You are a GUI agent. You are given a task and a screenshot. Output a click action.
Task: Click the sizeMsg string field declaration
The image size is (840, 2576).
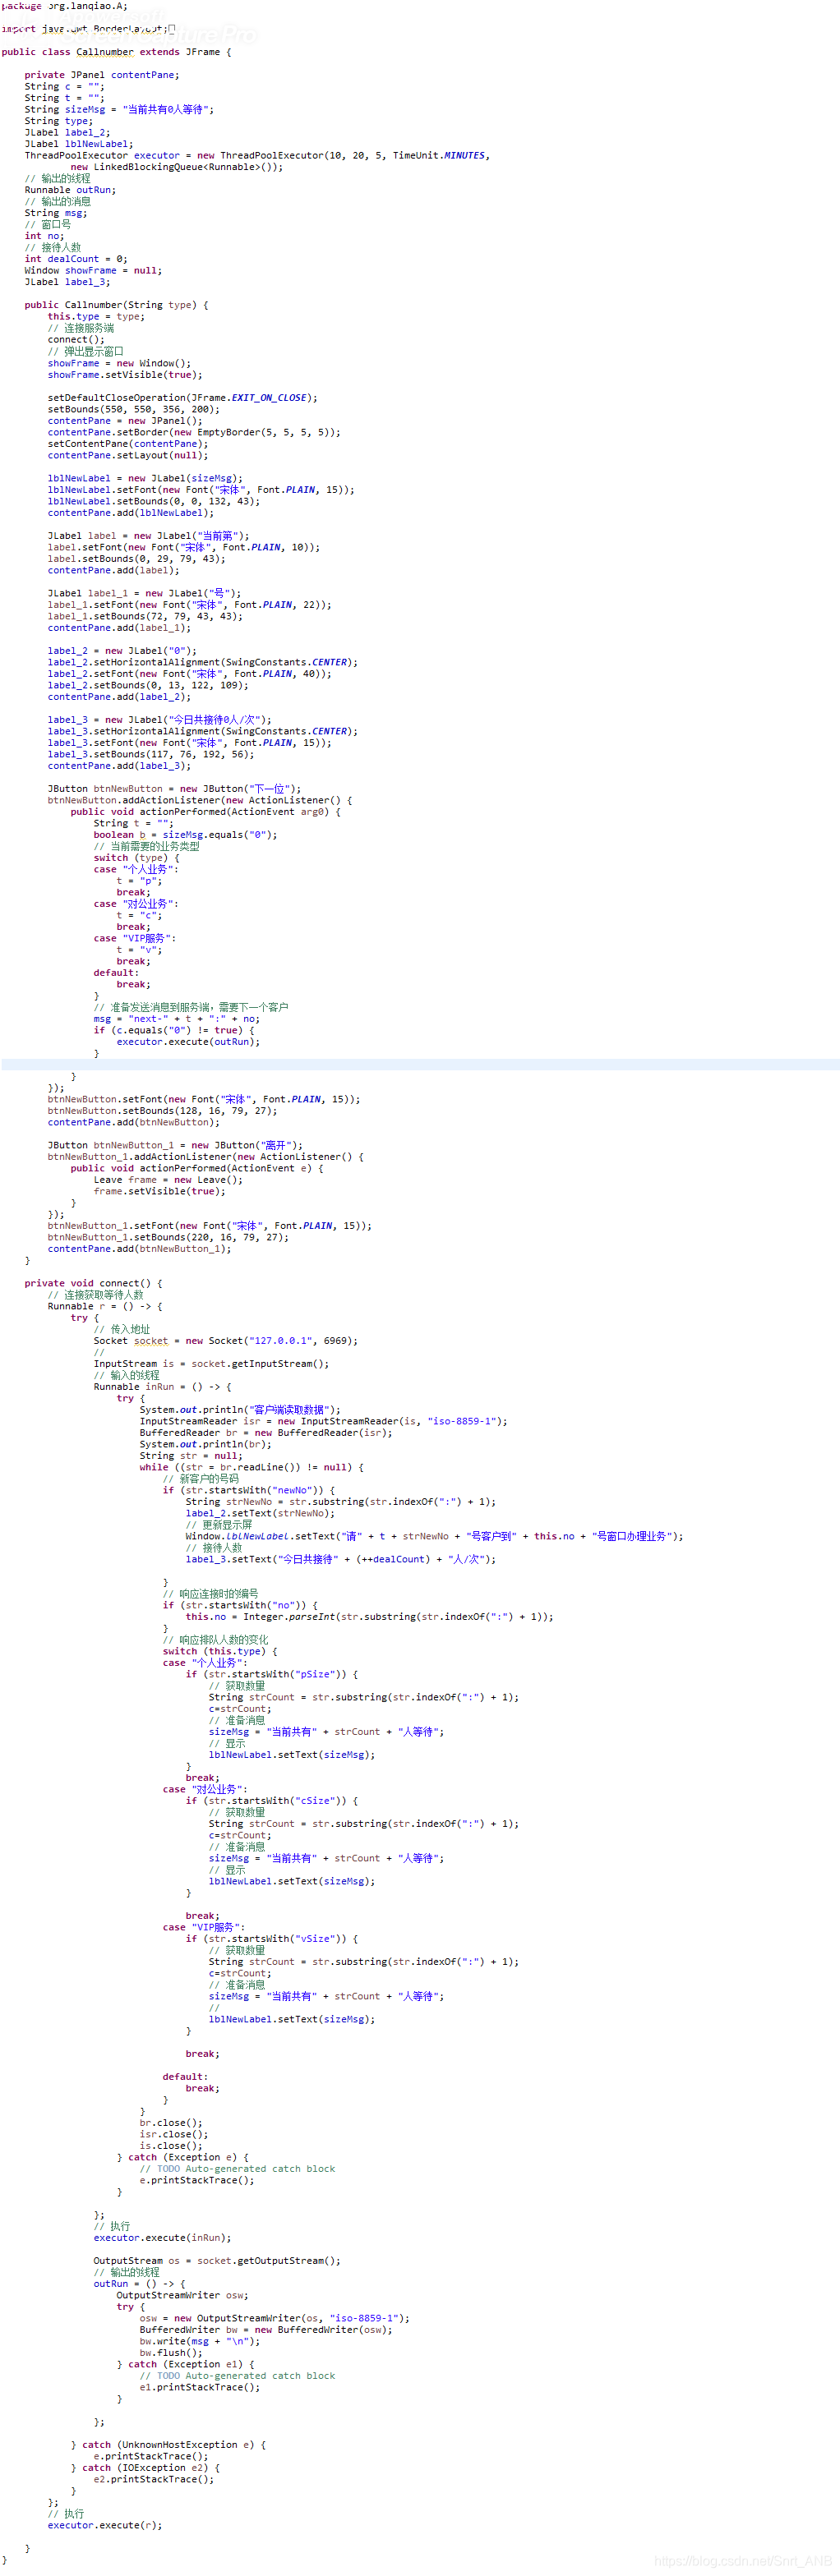coord(119,109)
